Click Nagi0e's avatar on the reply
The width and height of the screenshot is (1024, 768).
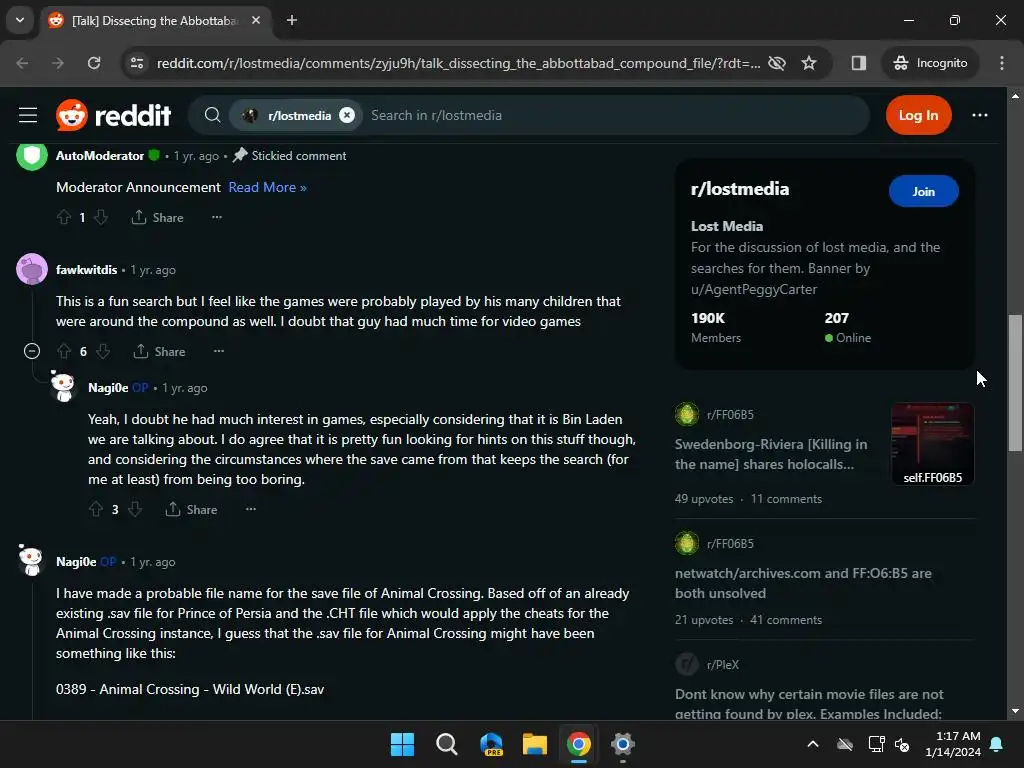(63, 387)
